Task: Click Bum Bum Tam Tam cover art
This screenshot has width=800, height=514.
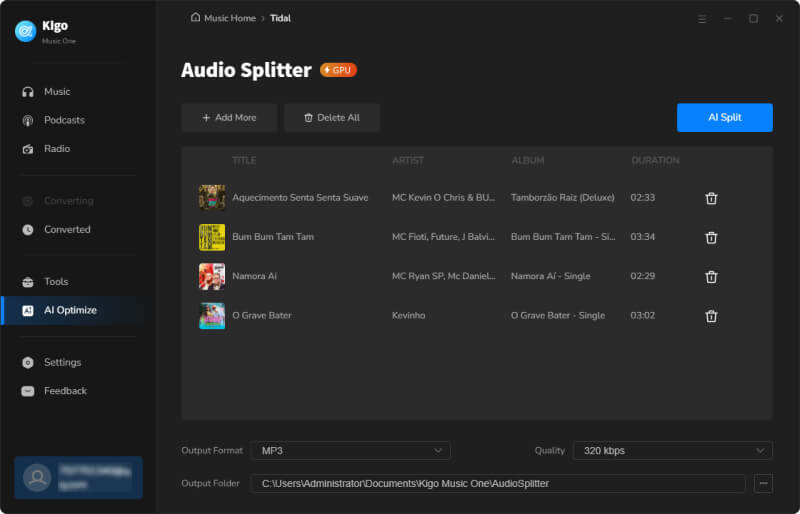Action: coord(212,237)
